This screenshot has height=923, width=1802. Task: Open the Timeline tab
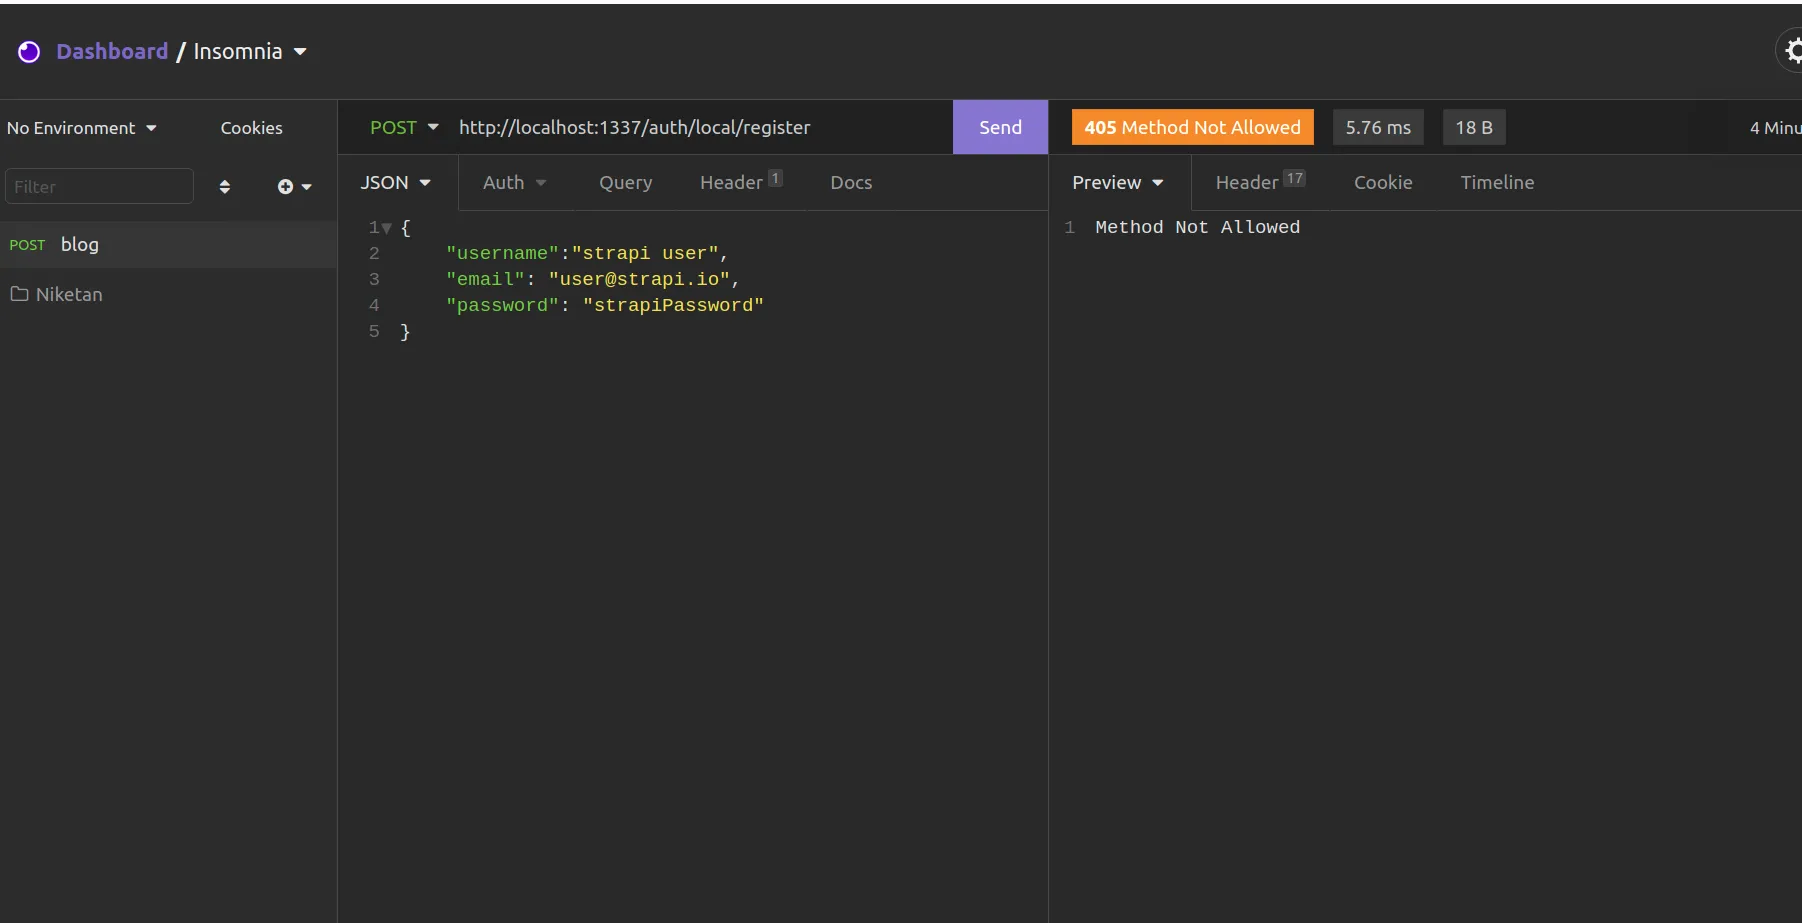coord(1497,183)
